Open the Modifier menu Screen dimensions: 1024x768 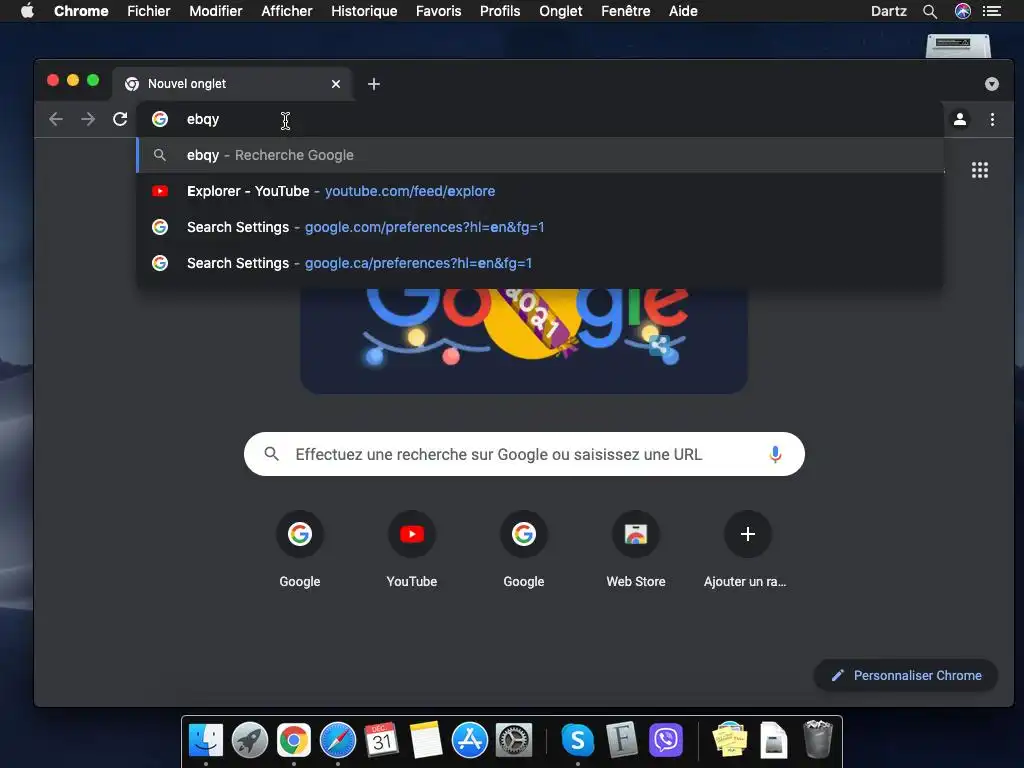coord(216,10)
